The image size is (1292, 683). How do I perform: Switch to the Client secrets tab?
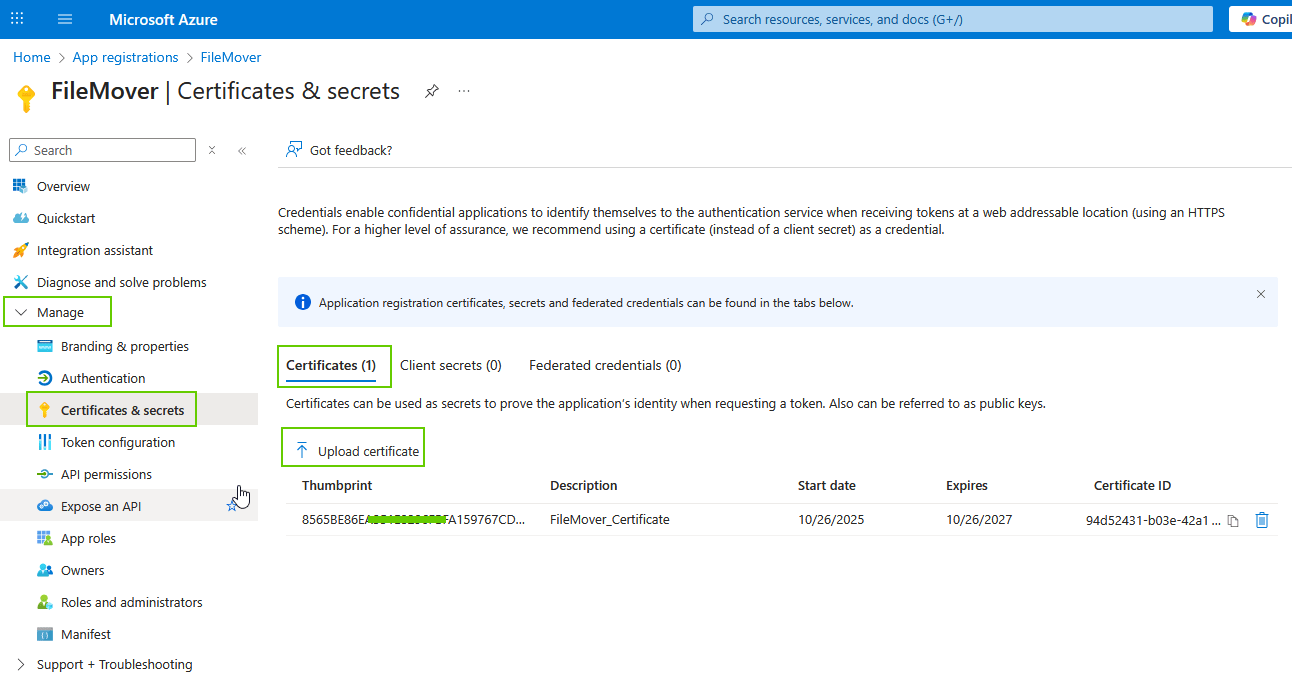click(450, 365)
